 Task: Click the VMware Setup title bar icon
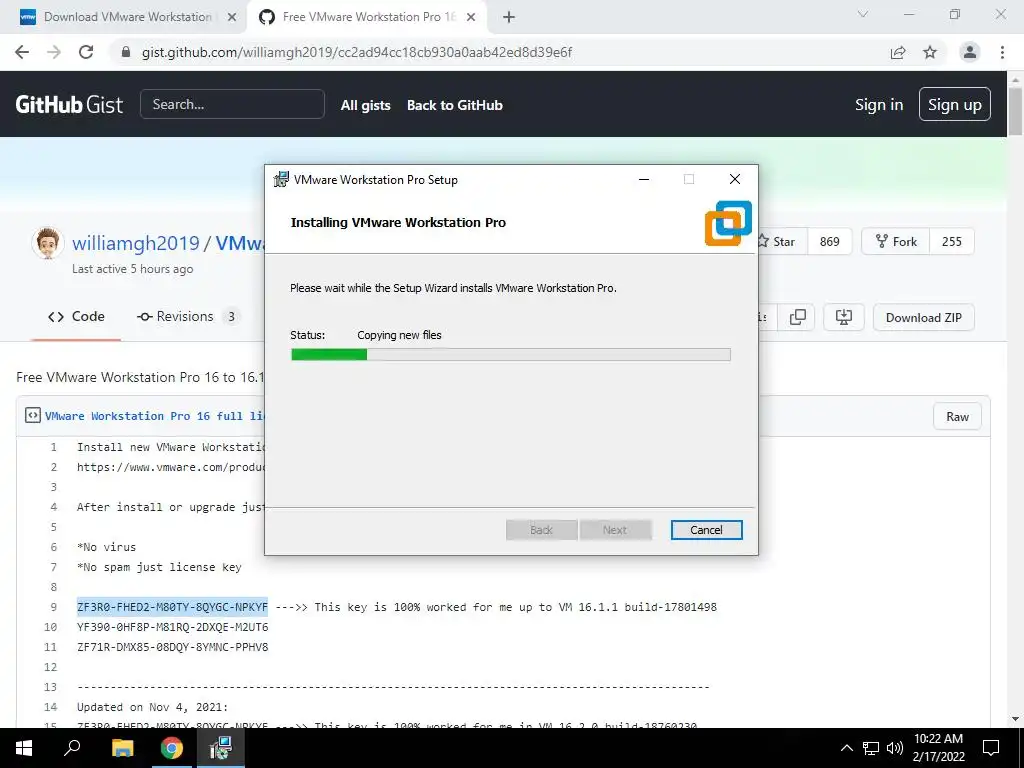281,179
